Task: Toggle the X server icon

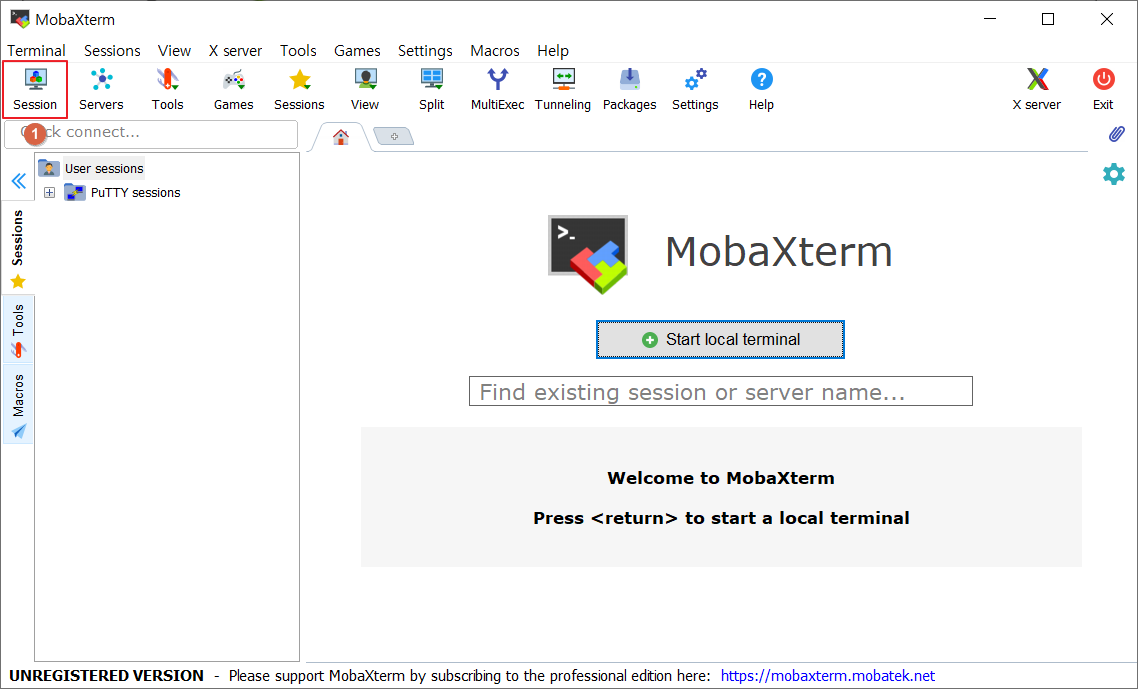Action: [x=1037, y=89]
